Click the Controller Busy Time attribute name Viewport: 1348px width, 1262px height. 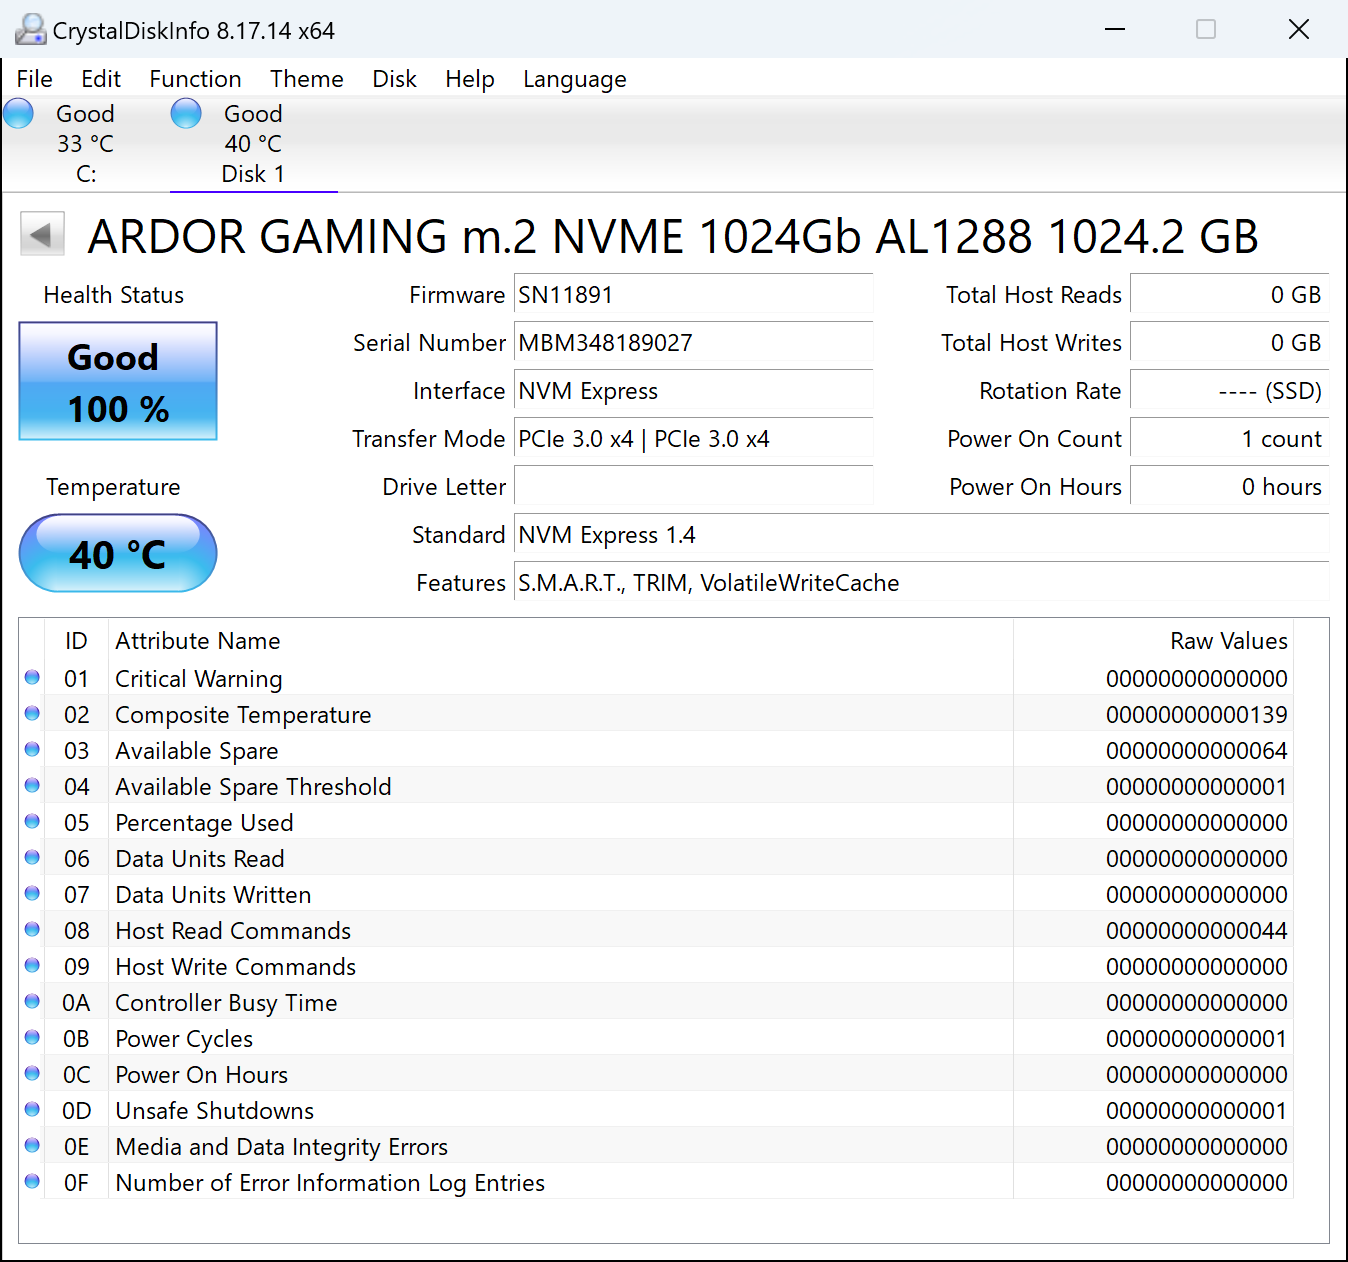pyautogui.click(x=226, y=1003)
